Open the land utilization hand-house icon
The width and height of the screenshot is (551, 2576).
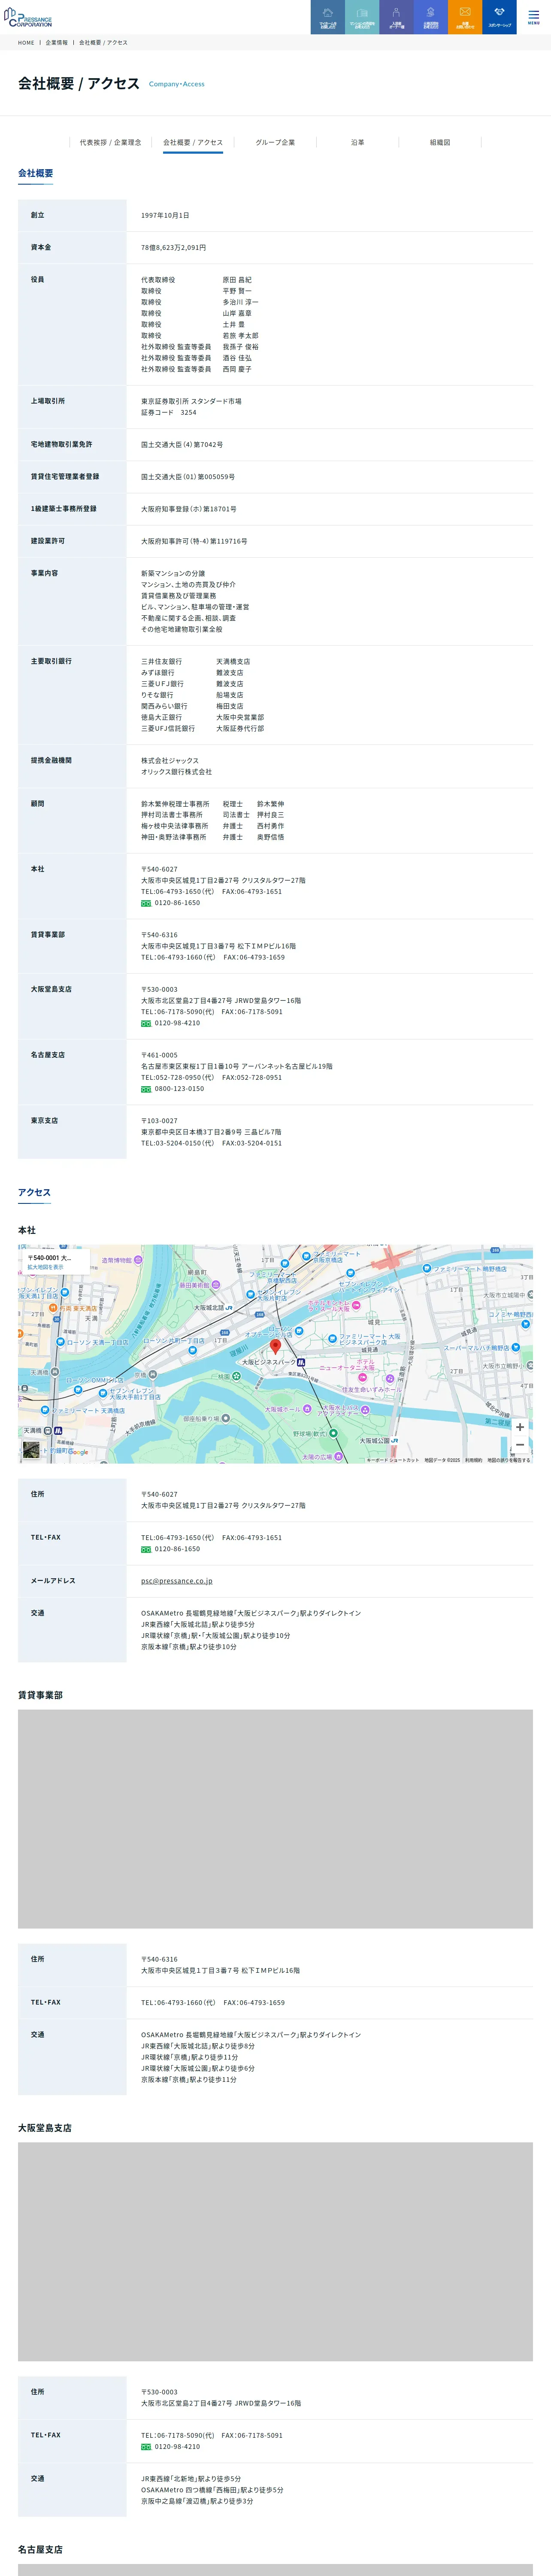430,17
